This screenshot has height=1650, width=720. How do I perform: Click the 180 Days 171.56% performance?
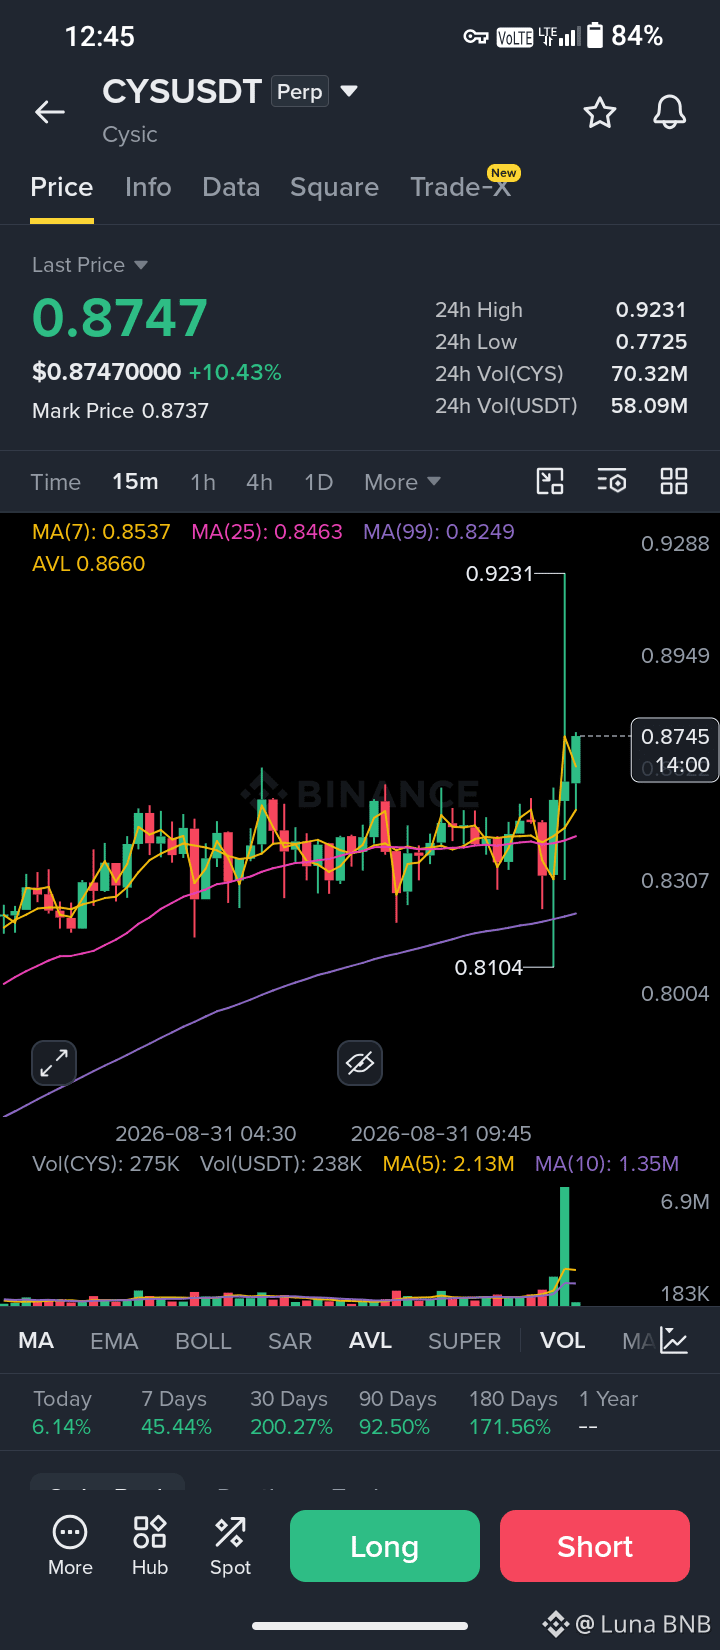tap(513, 1412)
